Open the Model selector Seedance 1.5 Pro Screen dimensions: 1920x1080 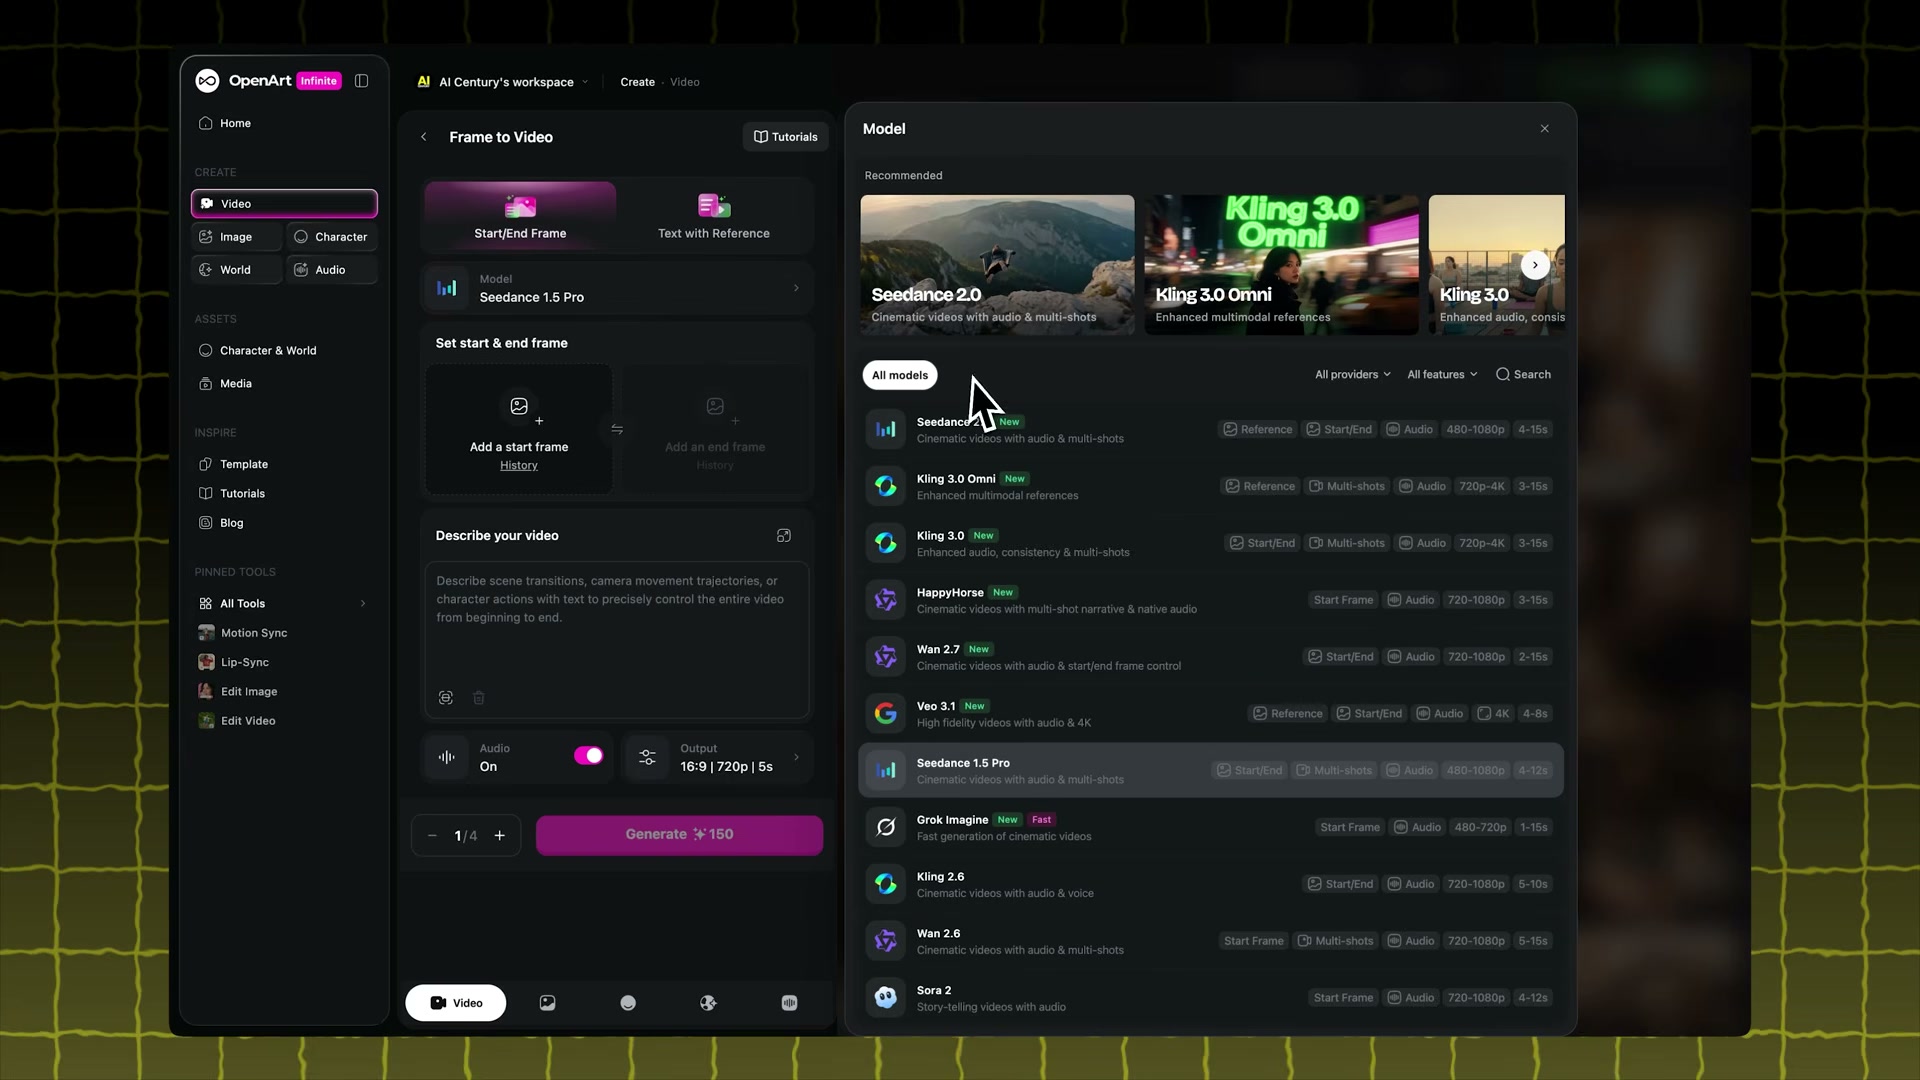point(617,288)
